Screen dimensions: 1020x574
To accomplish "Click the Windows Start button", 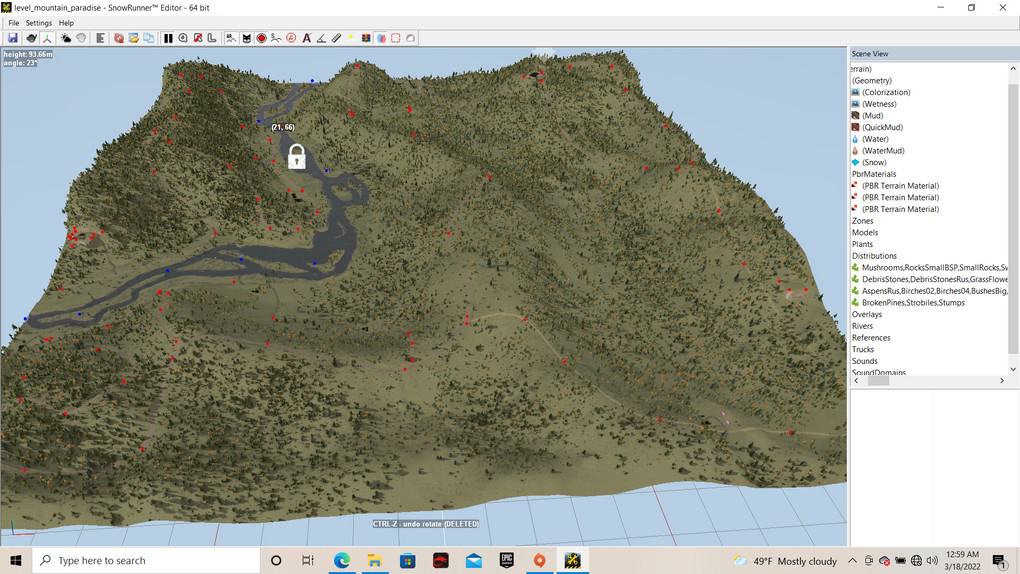I will pos(16,560).
